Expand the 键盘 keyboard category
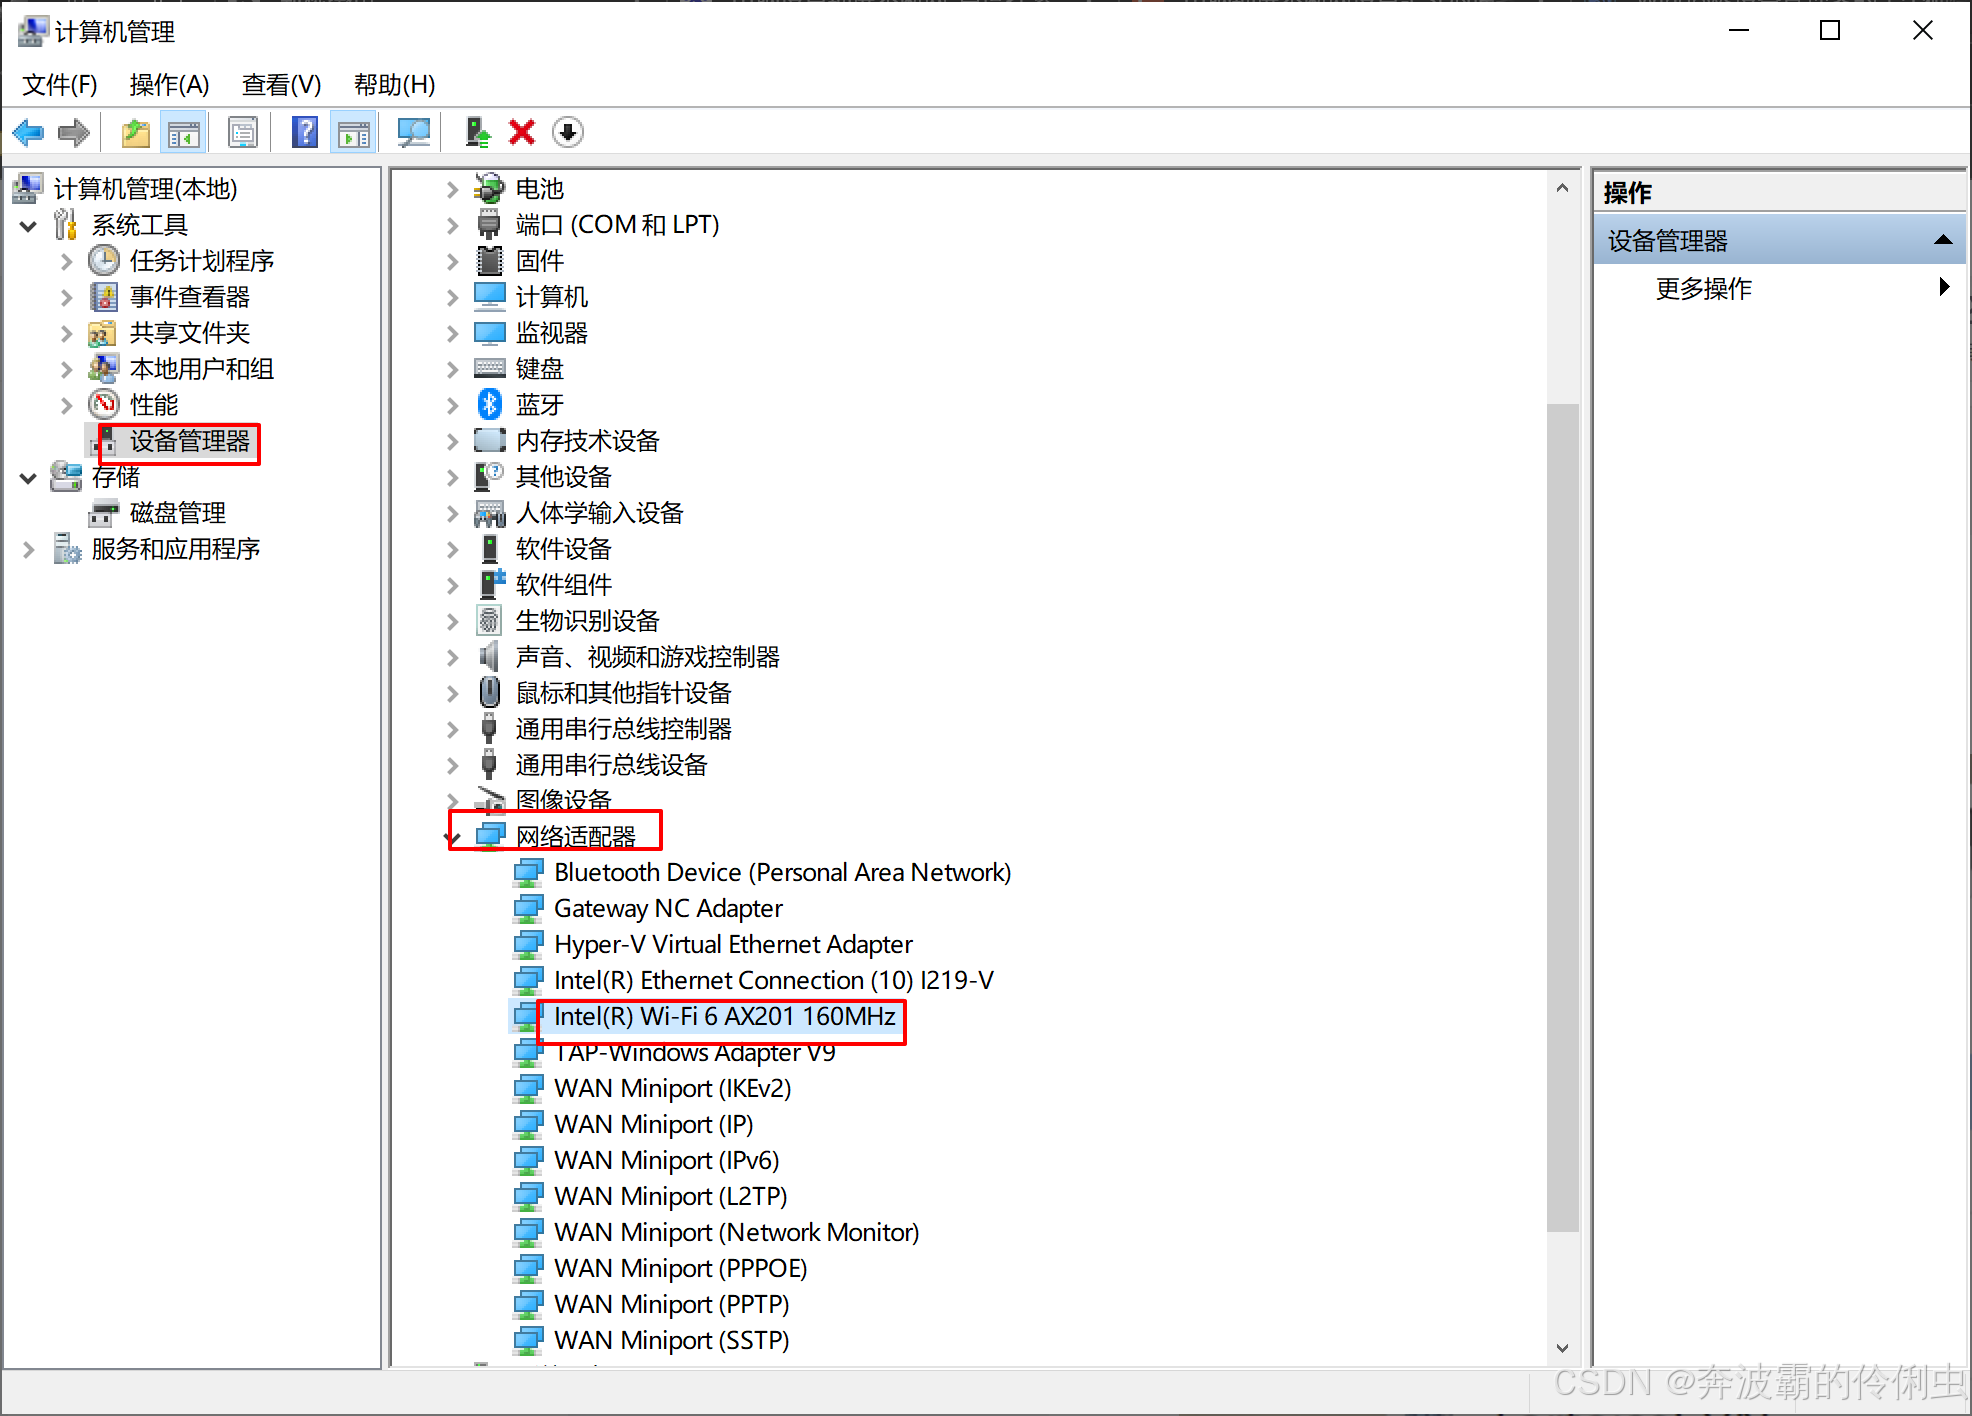 pos(452,369)
